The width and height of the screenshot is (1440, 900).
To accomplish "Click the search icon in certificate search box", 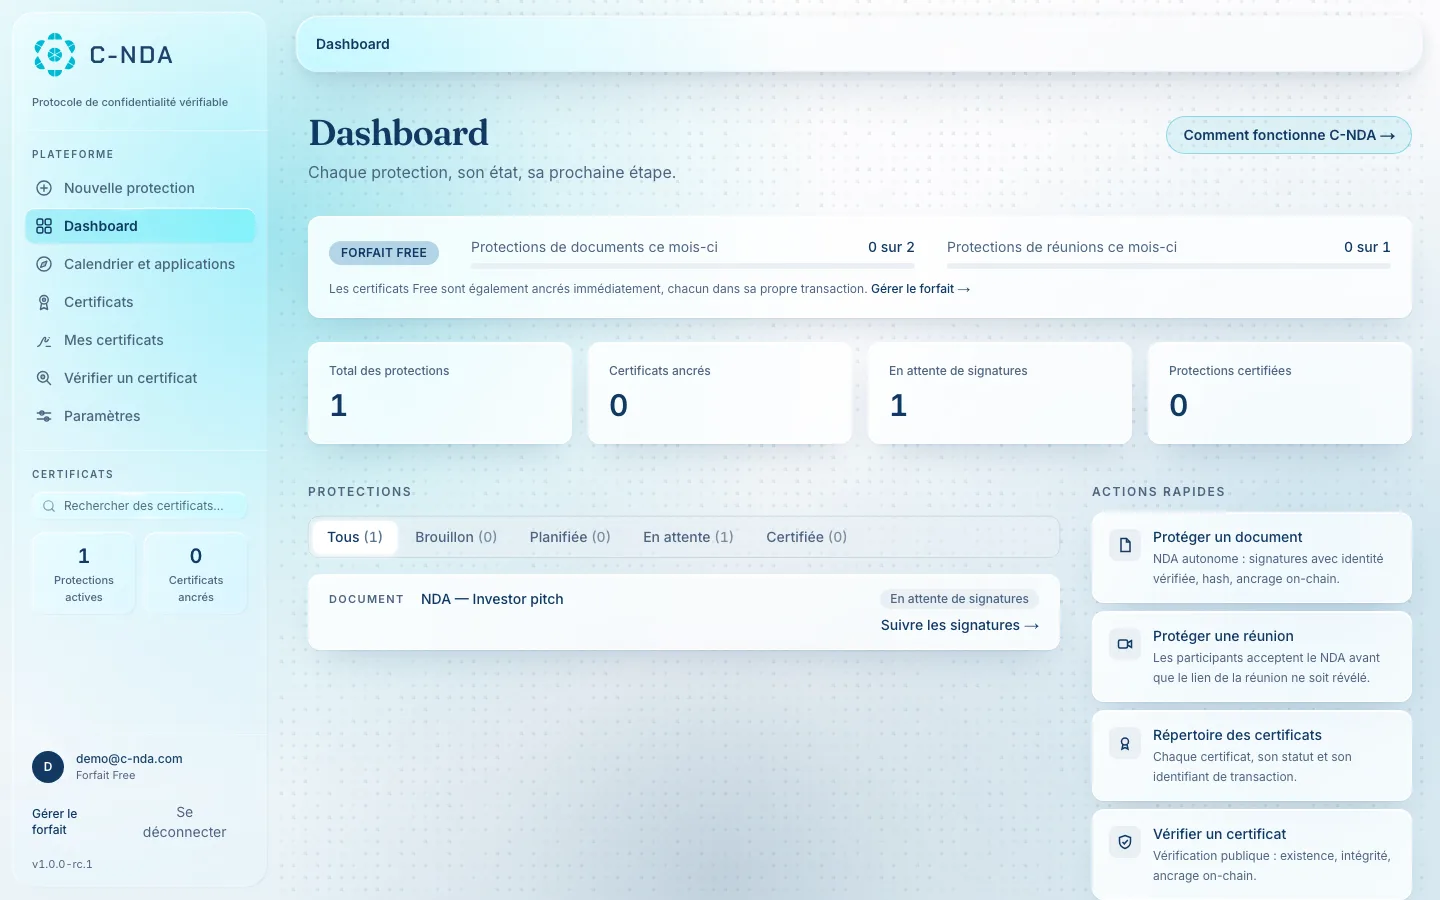I will 49,506.
